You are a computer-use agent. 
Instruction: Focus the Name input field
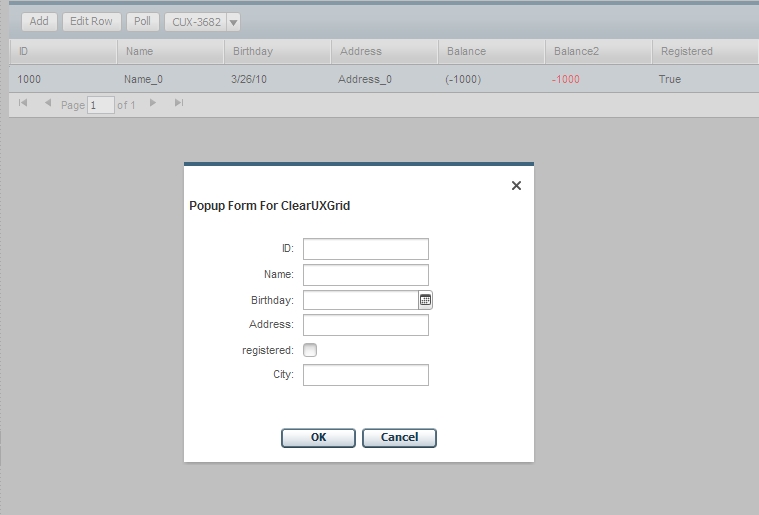tap(365, 275)
